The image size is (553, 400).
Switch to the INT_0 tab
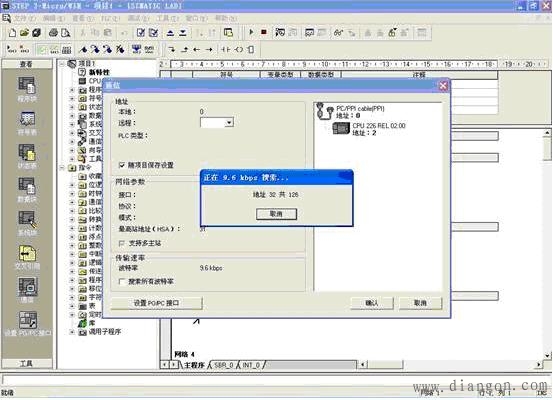251,365
